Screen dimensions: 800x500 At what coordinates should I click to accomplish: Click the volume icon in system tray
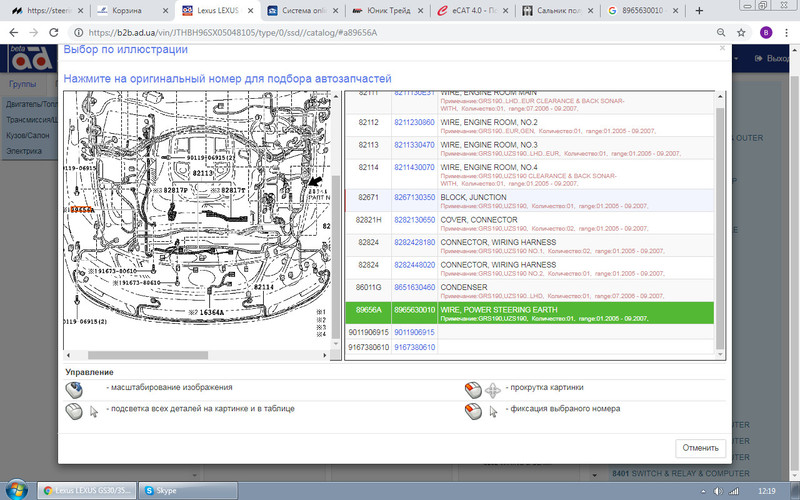click(718, 491)
